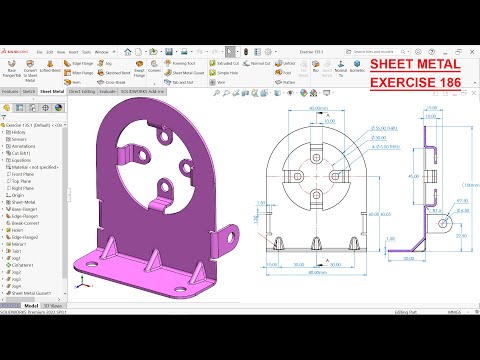The height and width of the screenshot is (360, 480).
Task: Click the Save icon
Action: click(169, 52)
